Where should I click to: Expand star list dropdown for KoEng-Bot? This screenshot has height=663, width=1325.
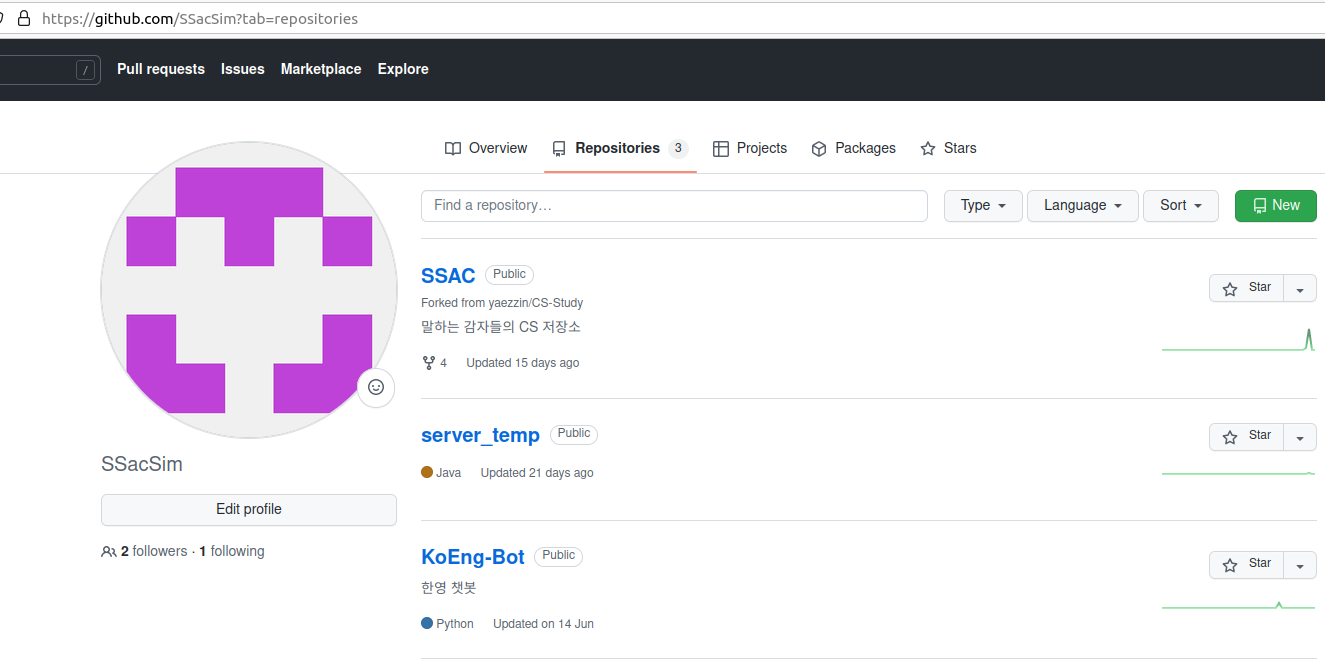(1300, 565)
